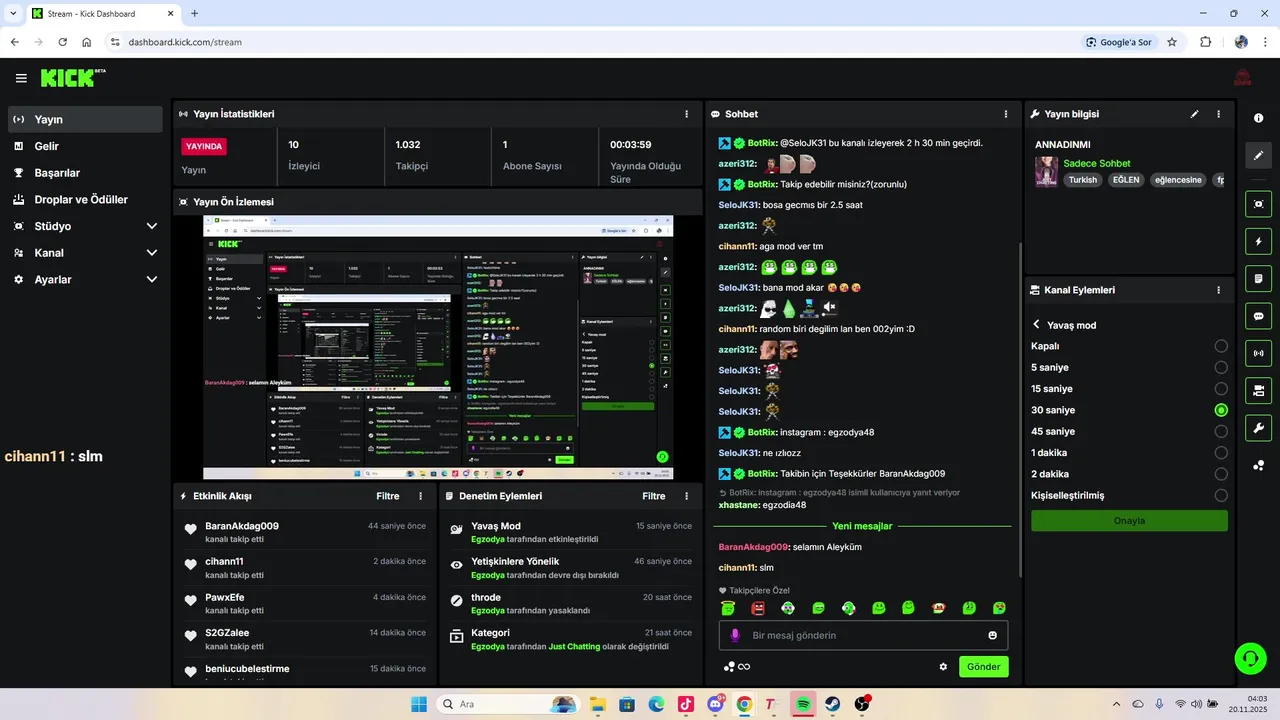
Task: Open the emoji picker in chat input
Action: [x=992, y=635]
